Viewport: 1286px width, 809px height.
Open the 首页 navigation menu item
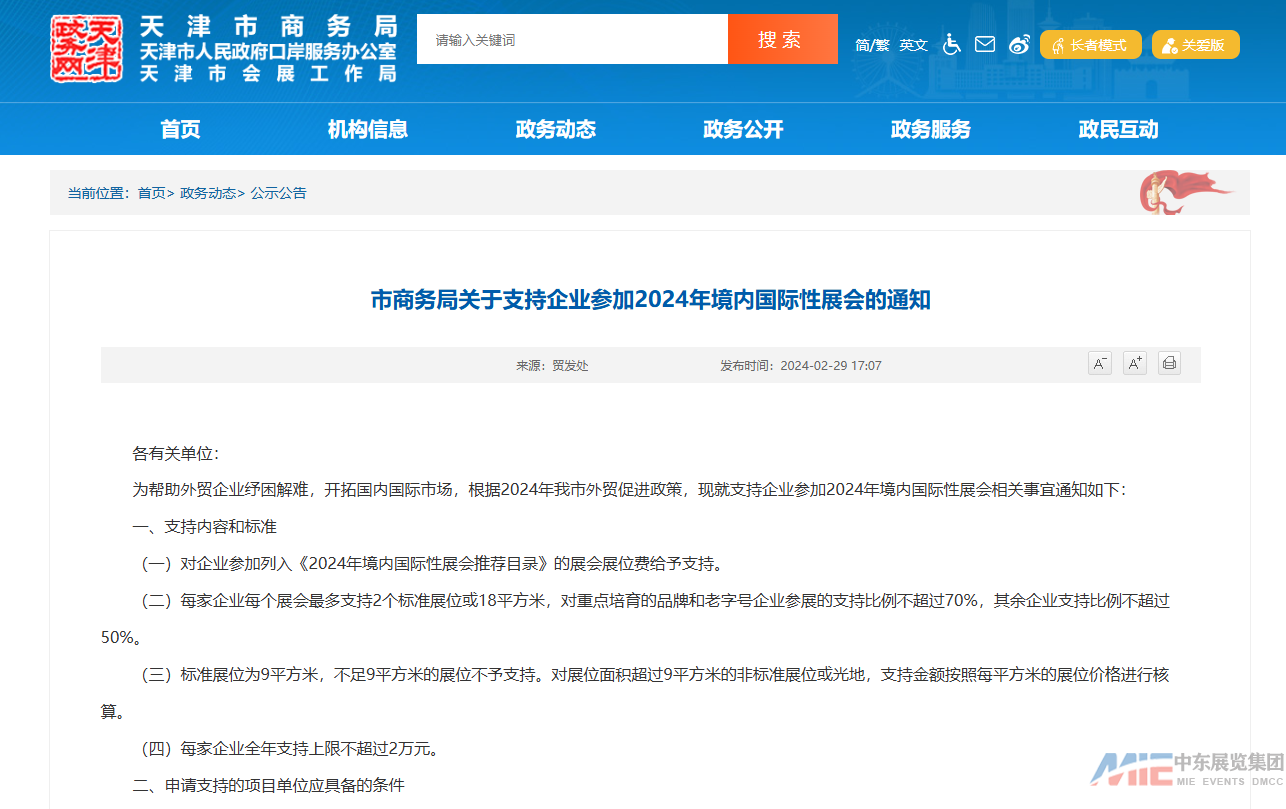coord(180,129)
